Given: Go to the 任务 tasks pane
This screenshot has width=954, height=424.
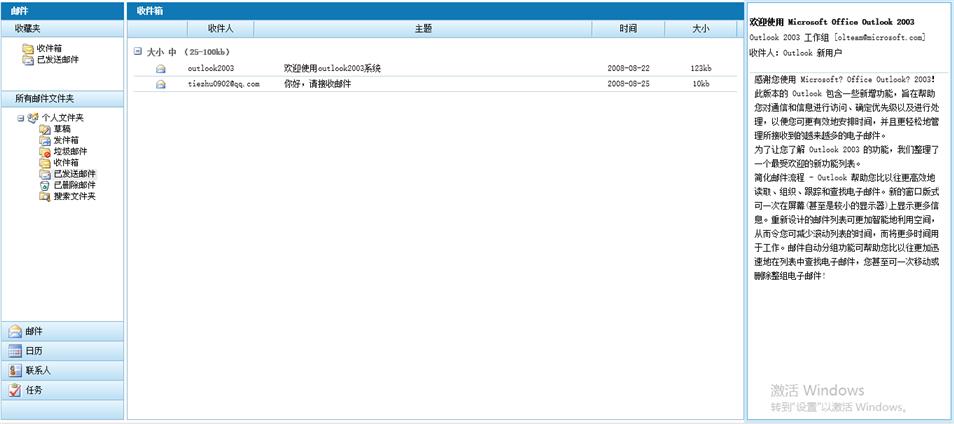Looking at the screenshot, I should (62, 390).
